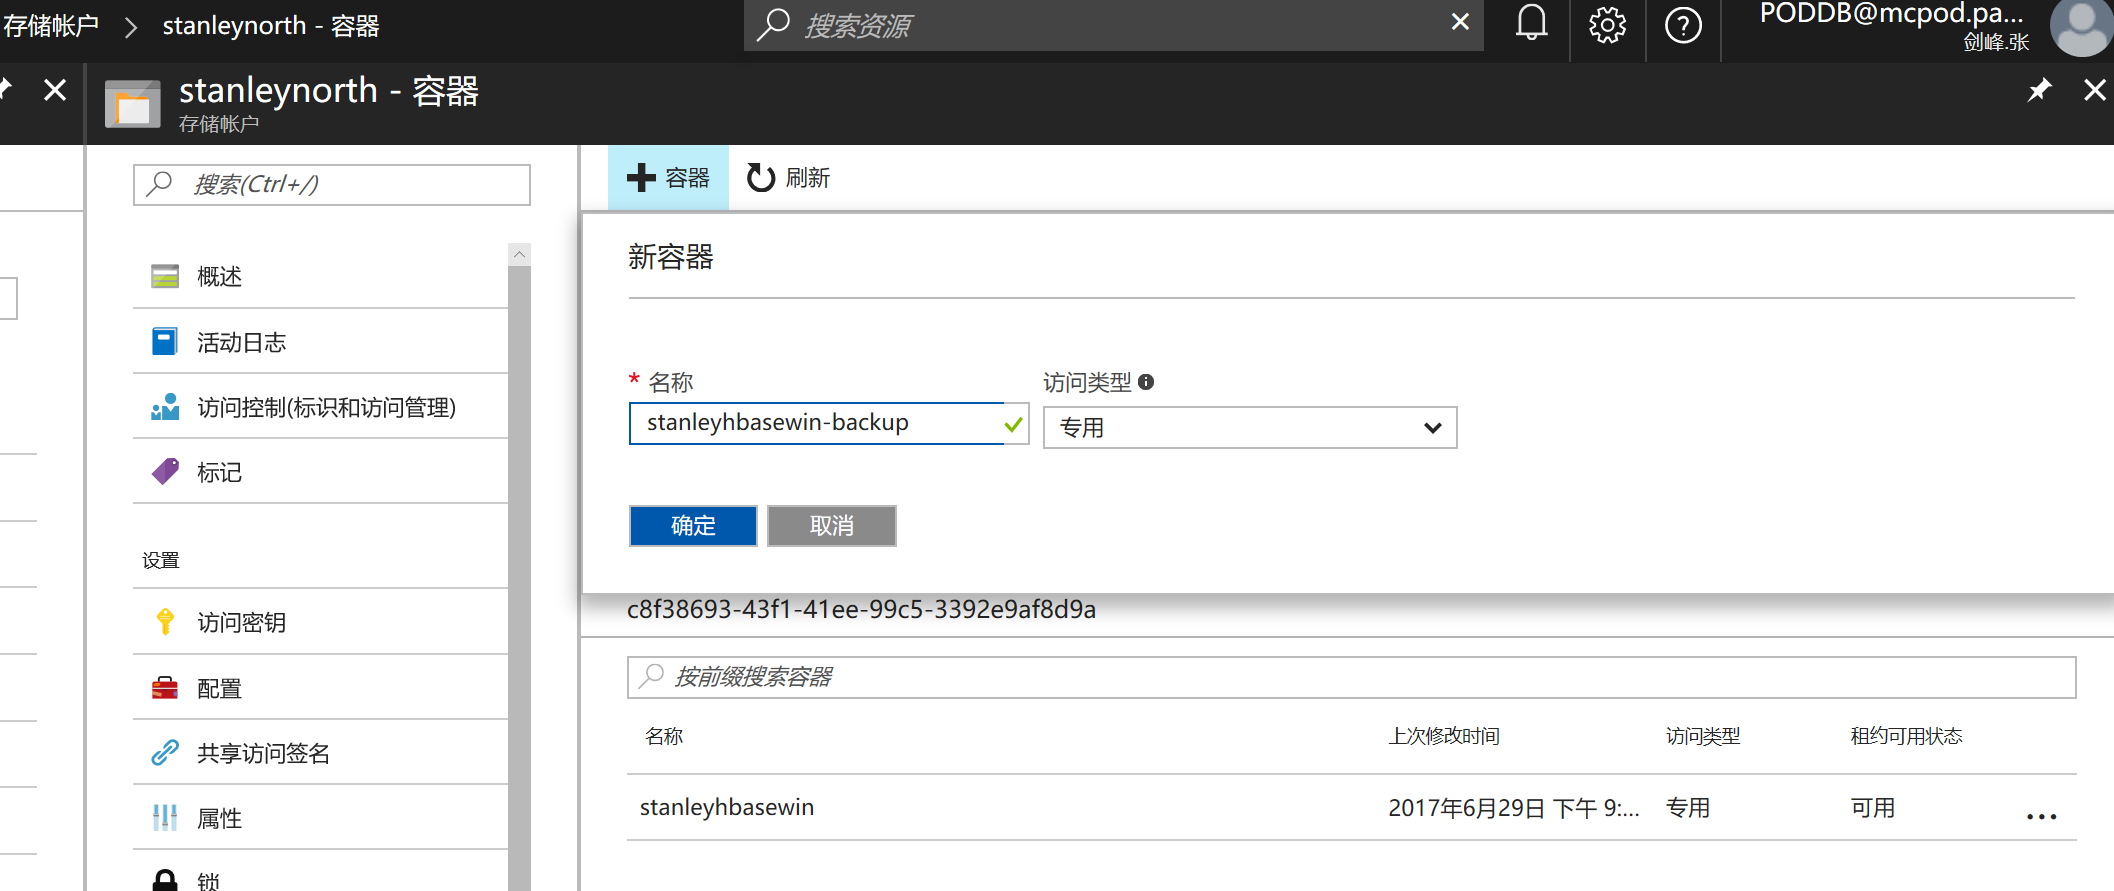Focus the container 名称 input field
Viewport: 2114px width, 891px height.
[815, 423]
